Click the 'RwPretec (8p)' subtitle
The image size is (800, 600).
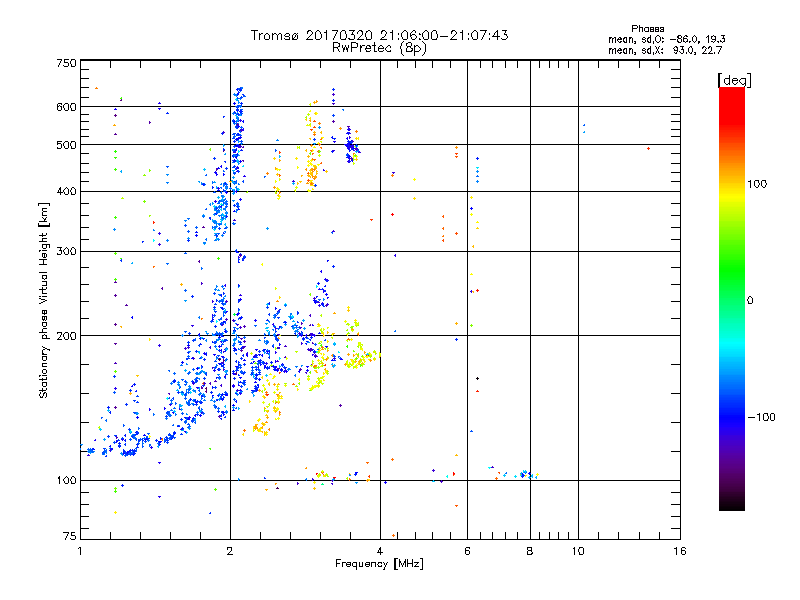(379, 48)
